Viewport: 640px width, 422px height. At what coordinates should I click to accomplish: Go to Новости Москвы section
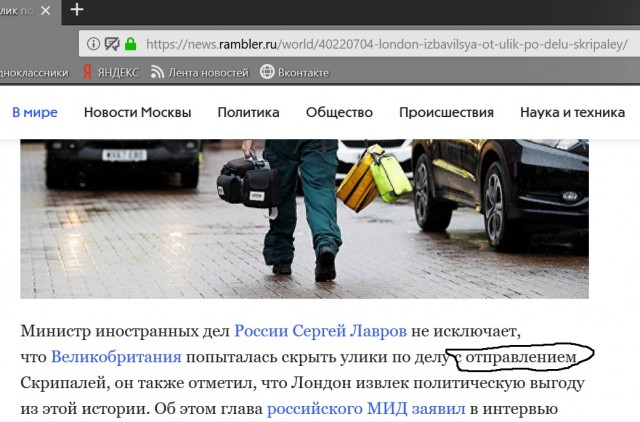[138, 112]
